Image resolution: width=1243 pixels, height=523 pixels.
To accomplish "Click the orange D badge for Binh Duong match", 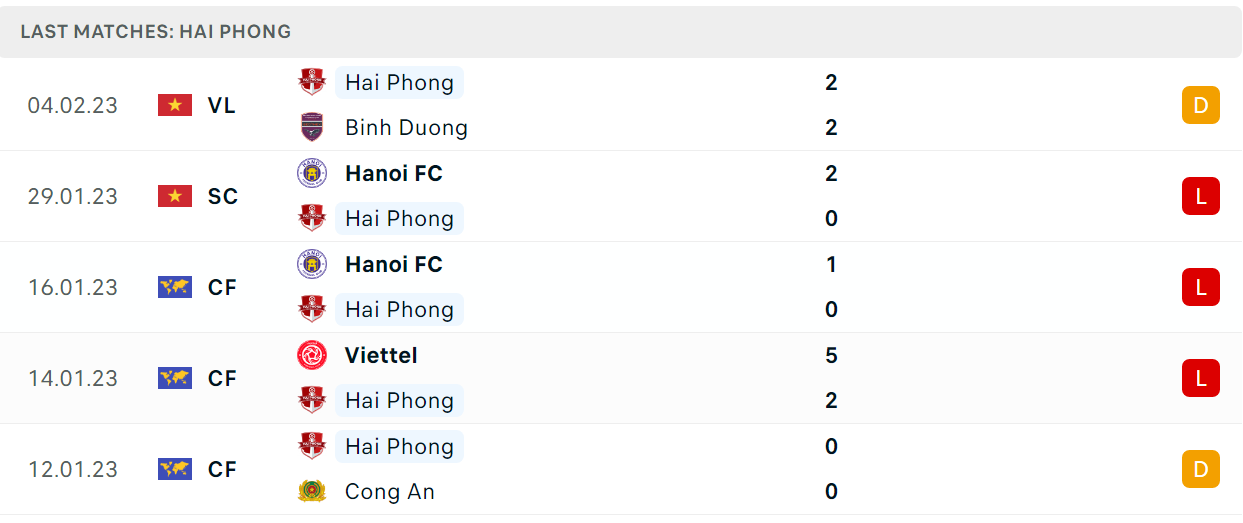I will [x=1201, y=105].
